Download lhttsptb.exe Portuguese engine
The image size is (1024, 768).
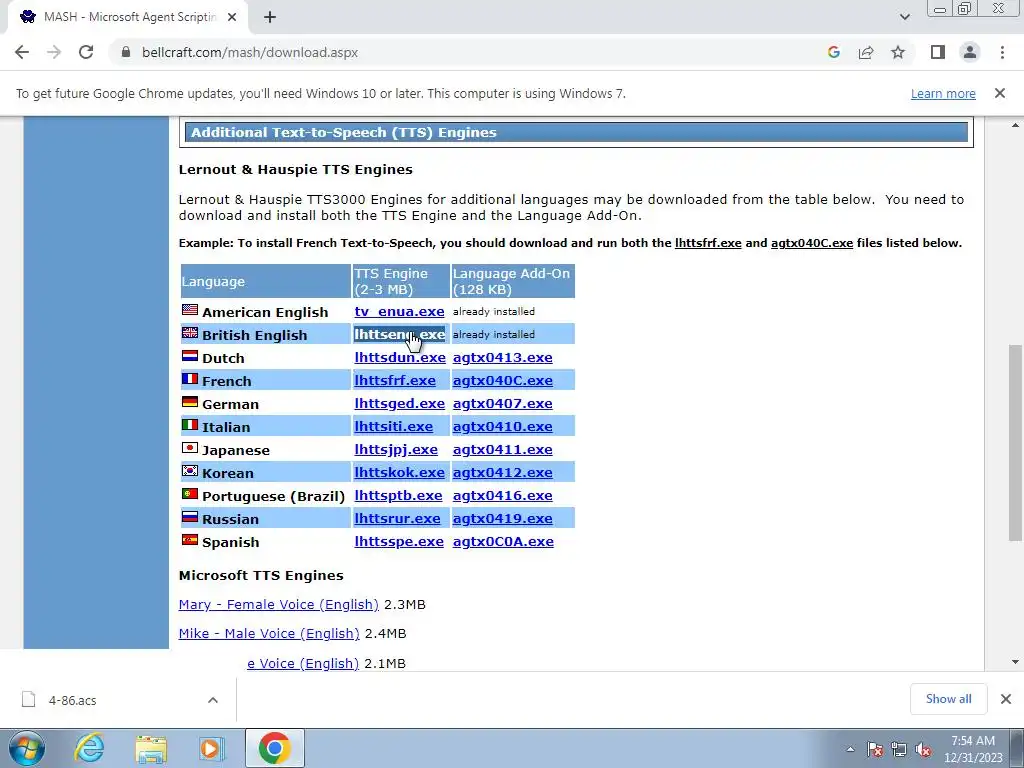398,496
